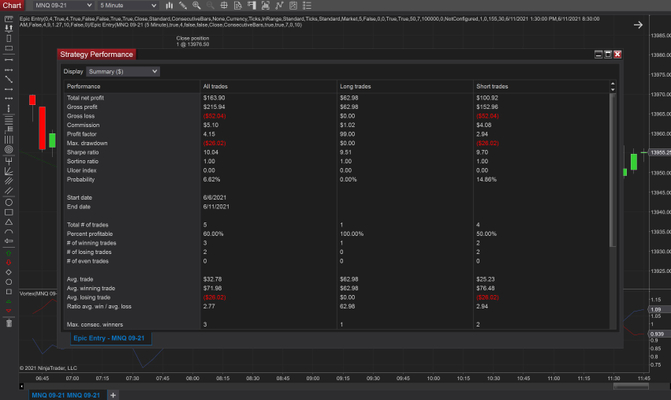
Task: Open the Display Summary ($) dropdown
Action: coord(123,72)
